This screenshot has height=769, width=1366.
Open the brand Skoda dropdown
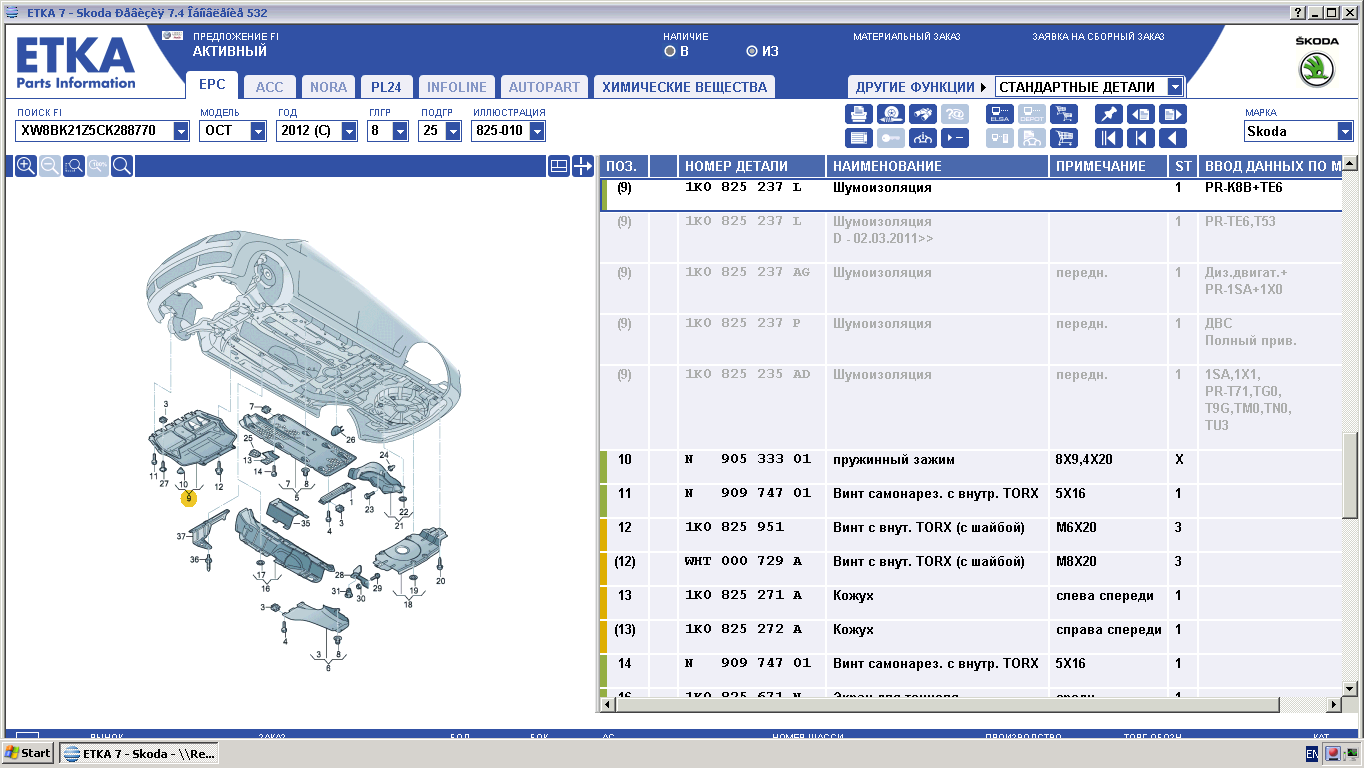tap(1345, 131)
